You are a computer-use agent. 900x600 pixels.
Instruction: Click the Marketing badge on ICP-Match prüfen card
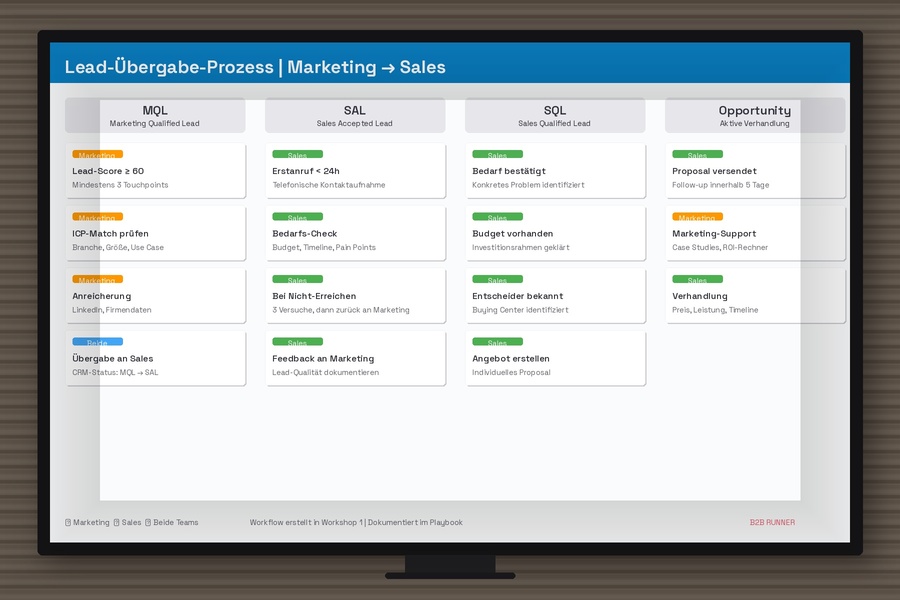(96, 217)
